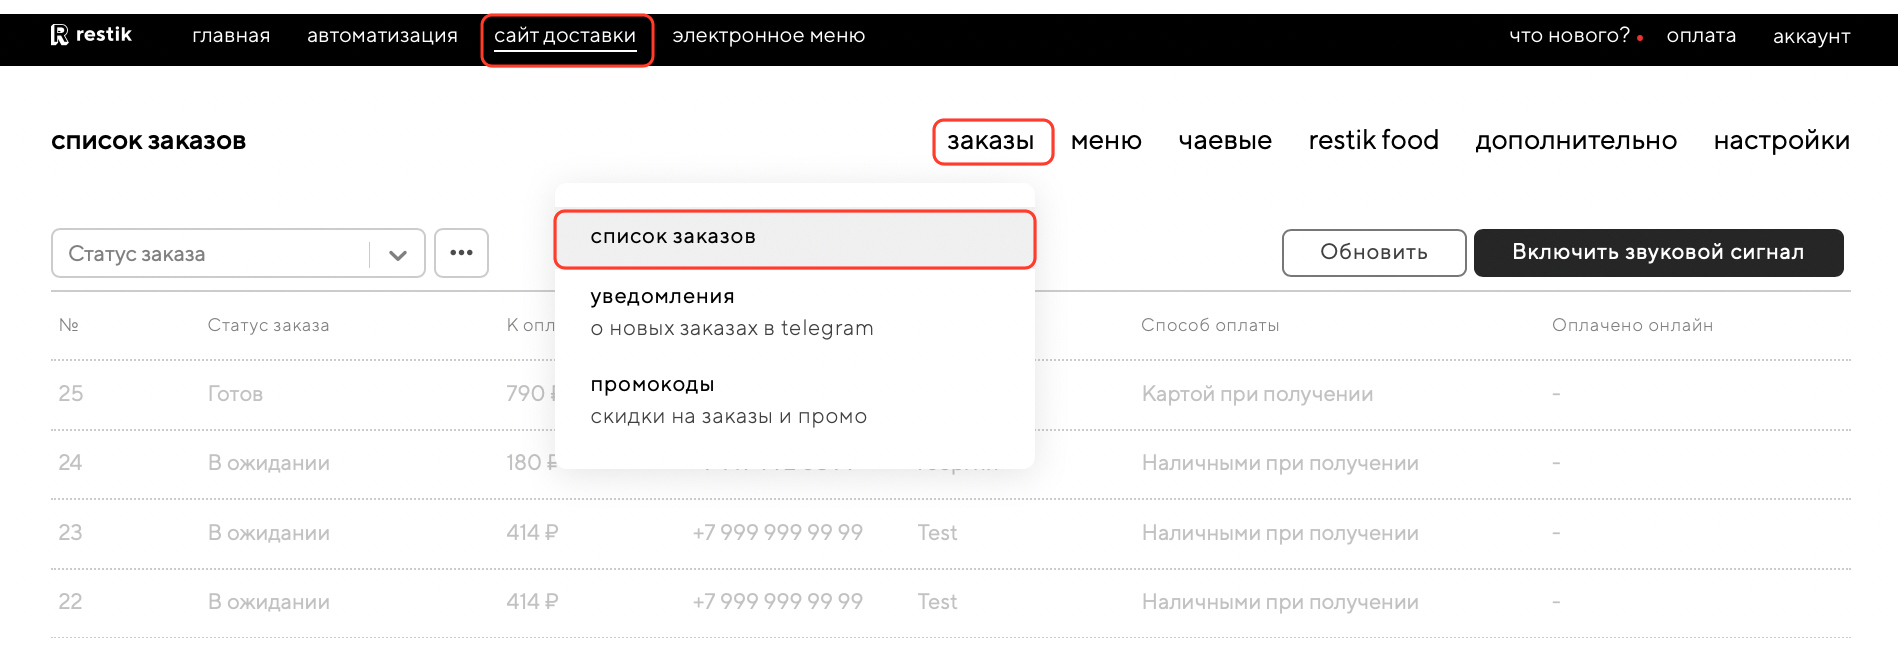Expand the Статус заказа dropdown chevron
This screenshot has height=654, width=1898.
397,254
